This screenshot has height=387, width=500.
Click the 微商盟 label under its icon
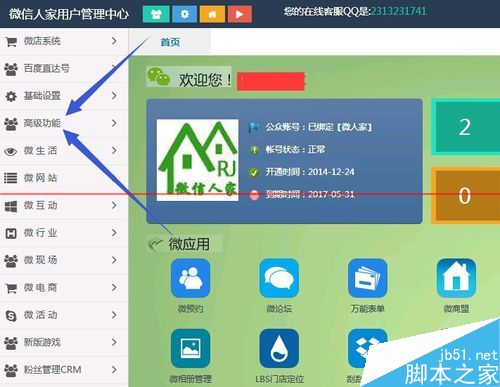point(456,309)
